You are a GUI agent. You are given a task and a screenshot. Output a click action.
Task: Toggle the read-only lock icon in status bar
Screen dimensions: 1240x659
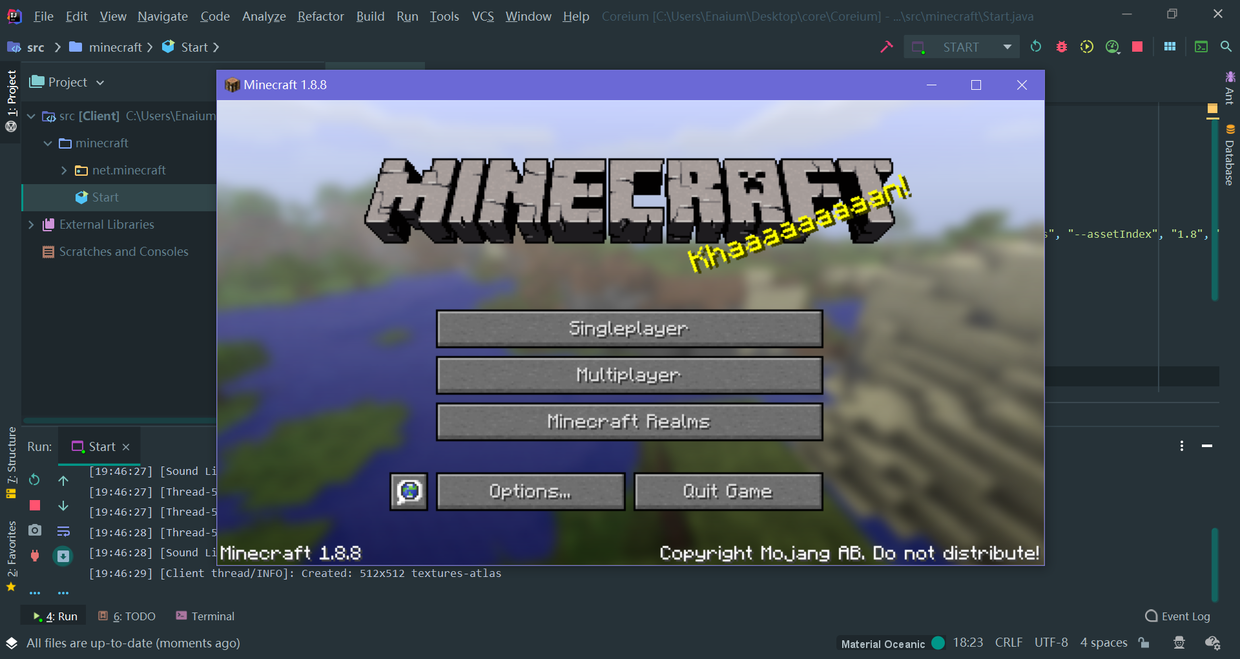tap(1144, 643)
